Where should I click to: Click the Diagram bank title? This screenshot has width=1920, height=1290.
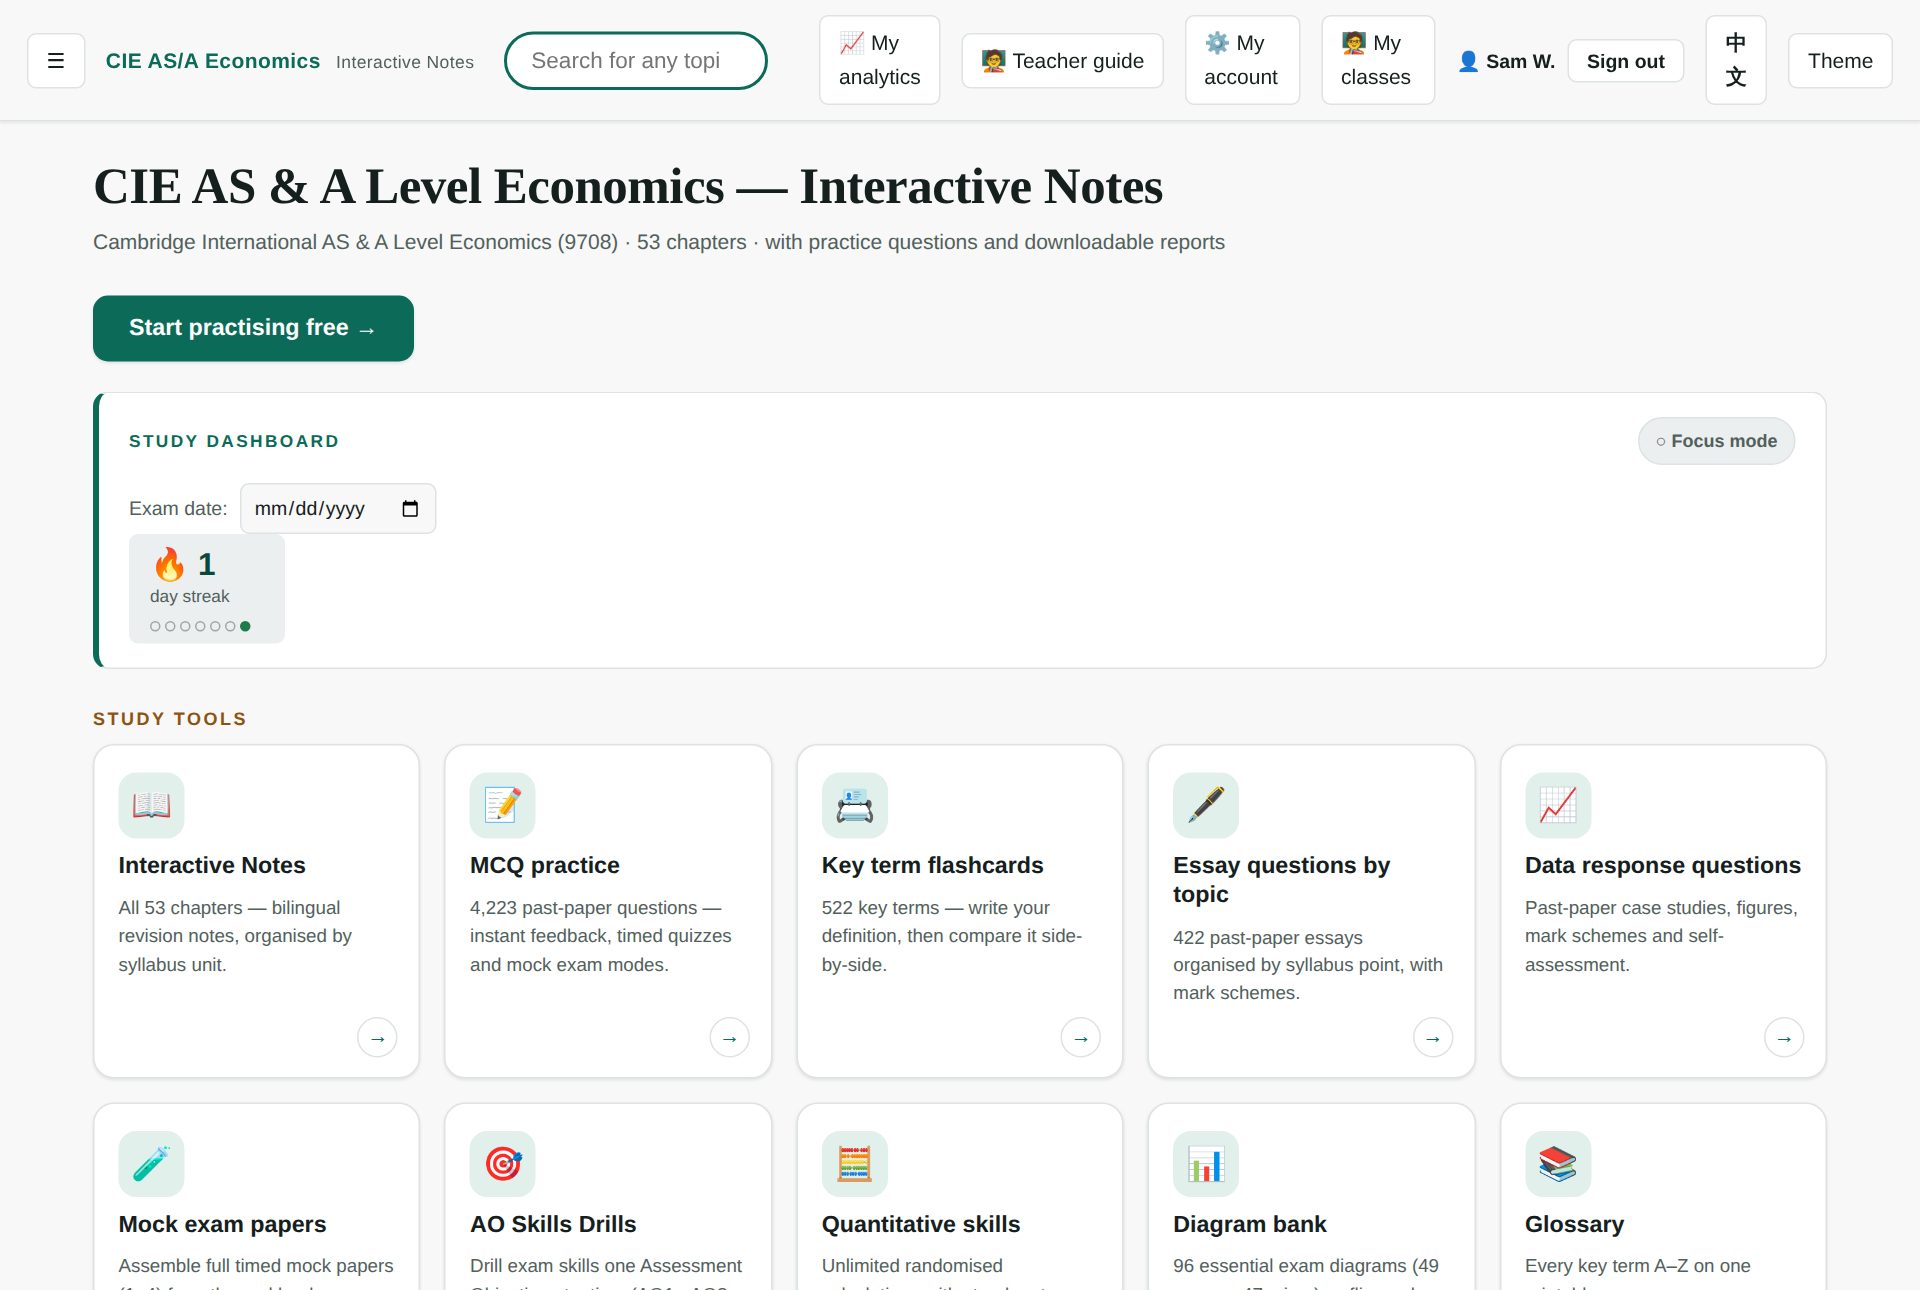(1250, 1224)
